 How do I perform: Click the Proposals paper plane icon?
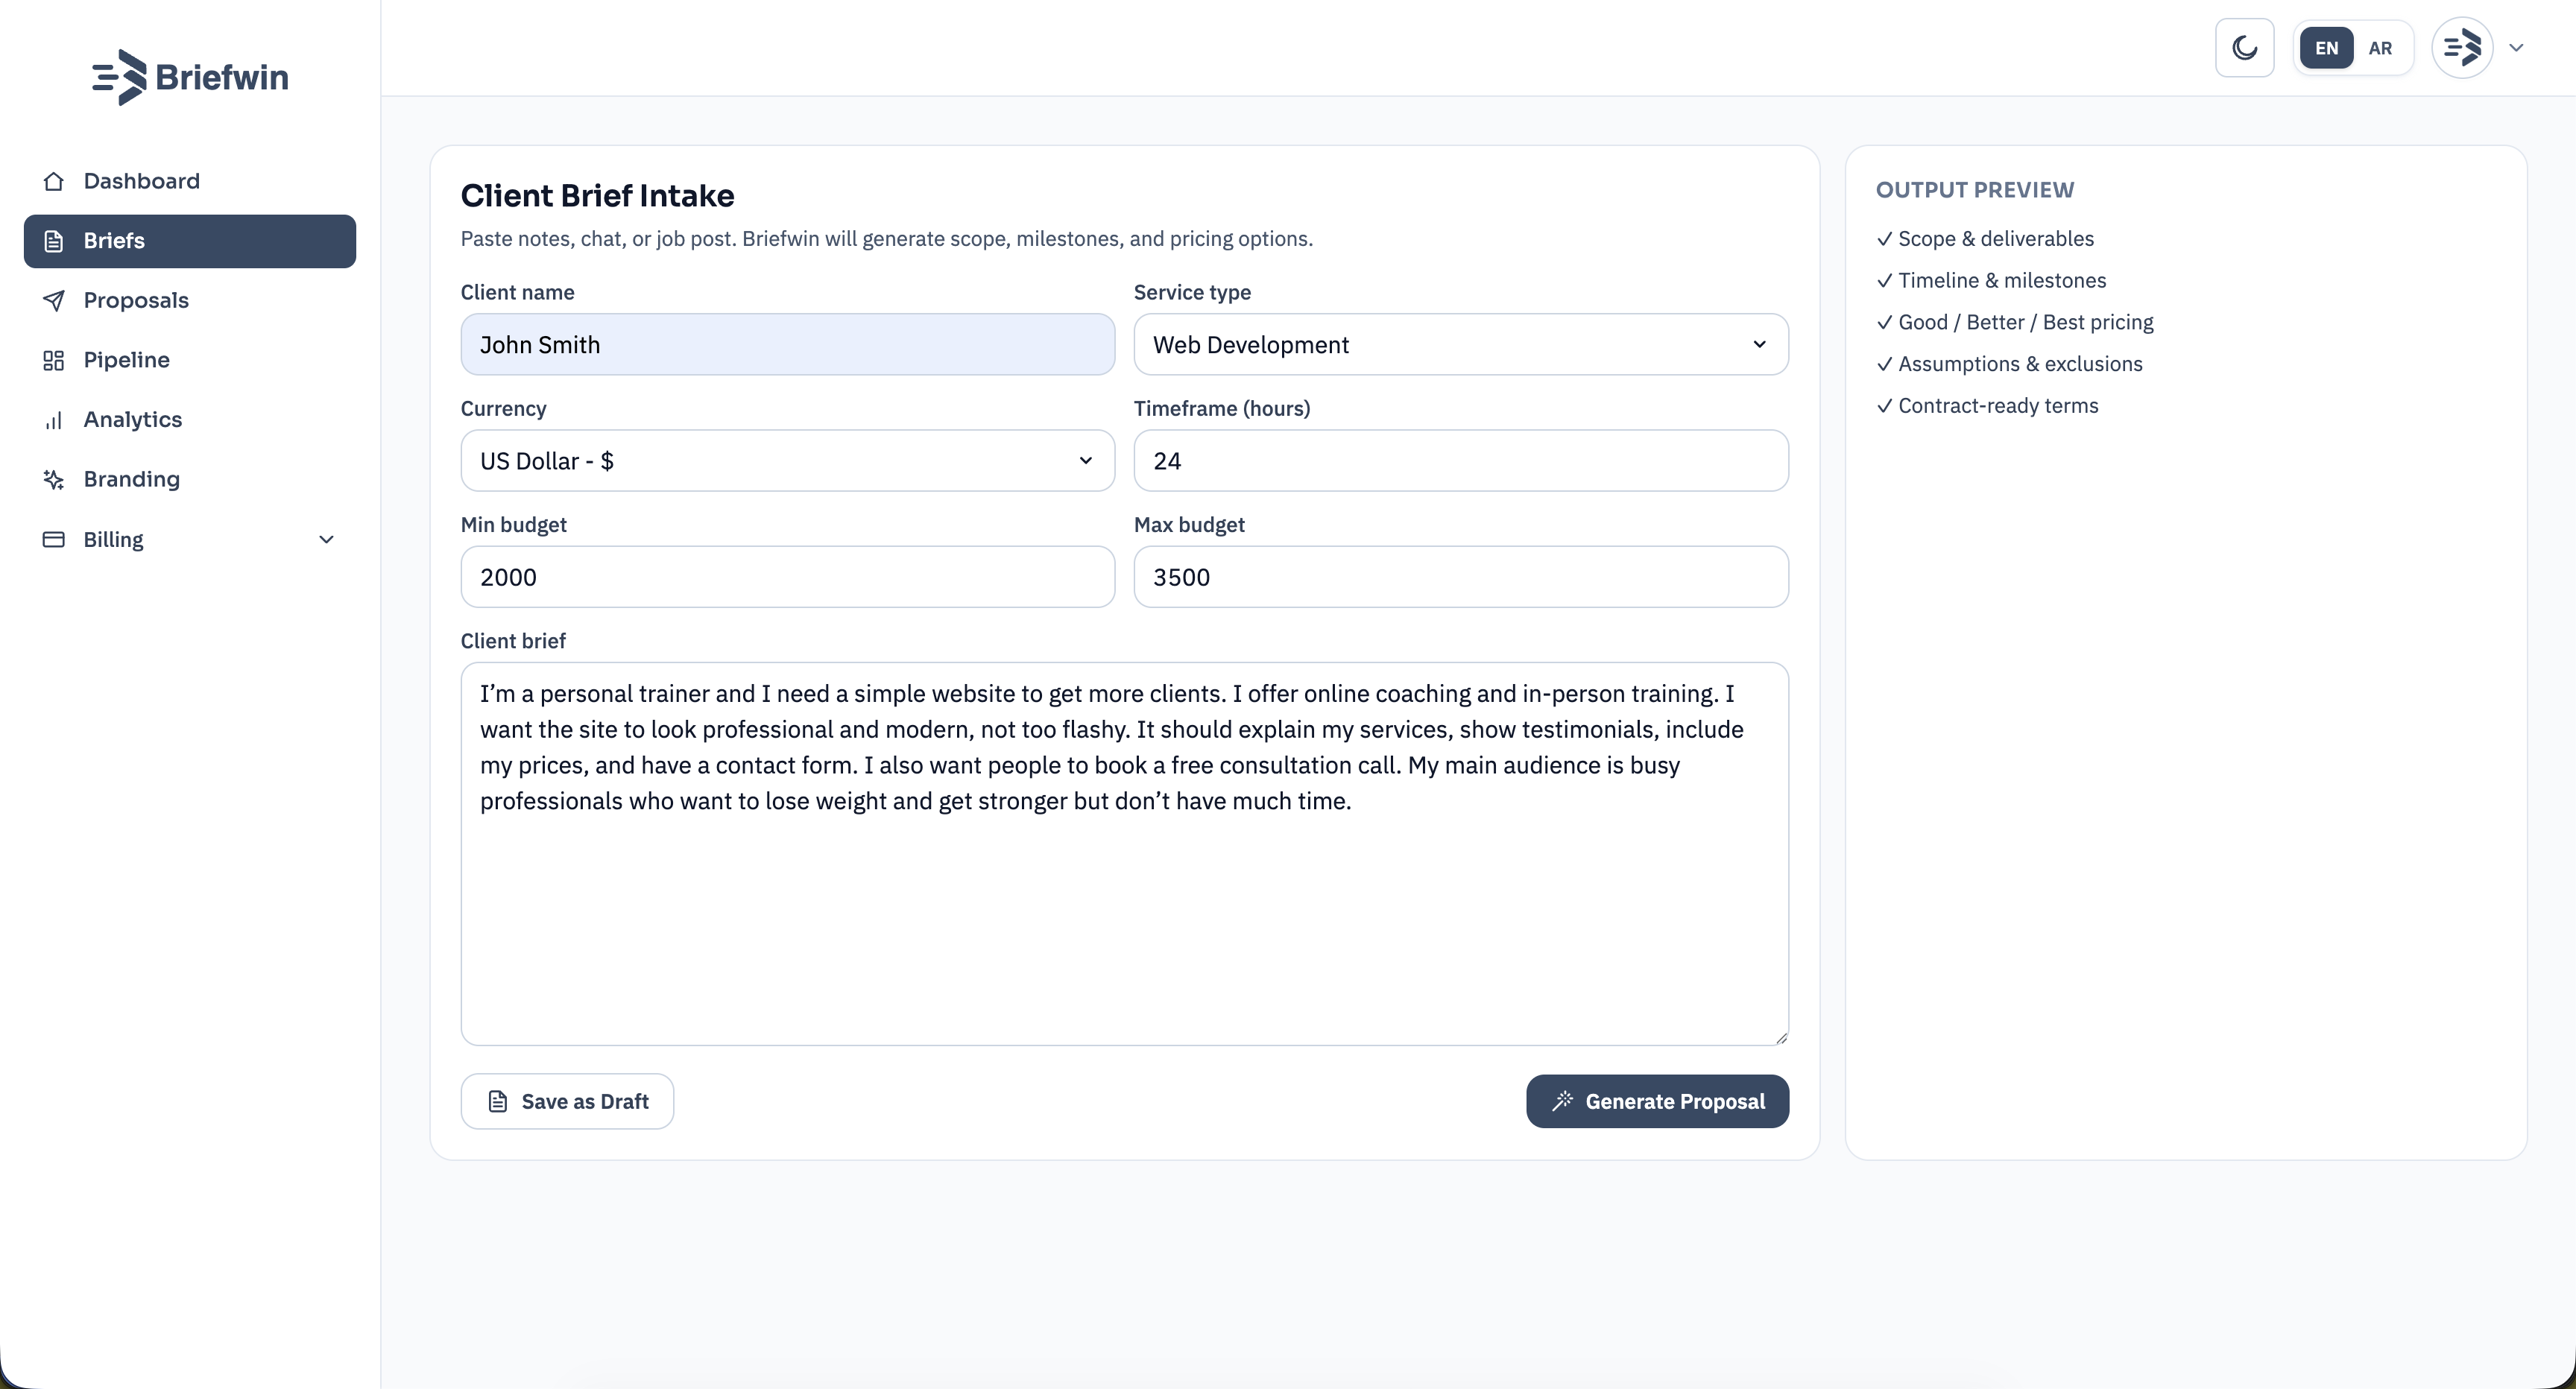click(54, 300)
